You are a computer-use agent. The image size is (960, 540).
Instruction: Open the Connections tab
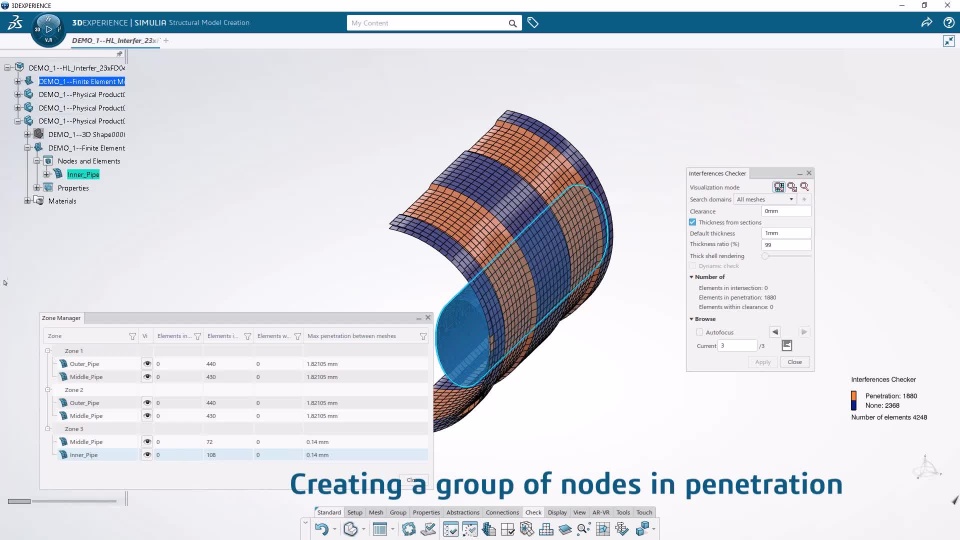tap(502, 512)
